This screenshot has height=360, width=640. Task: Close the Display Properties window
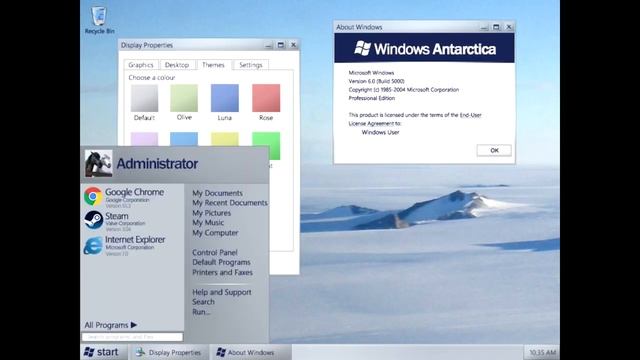293,45
